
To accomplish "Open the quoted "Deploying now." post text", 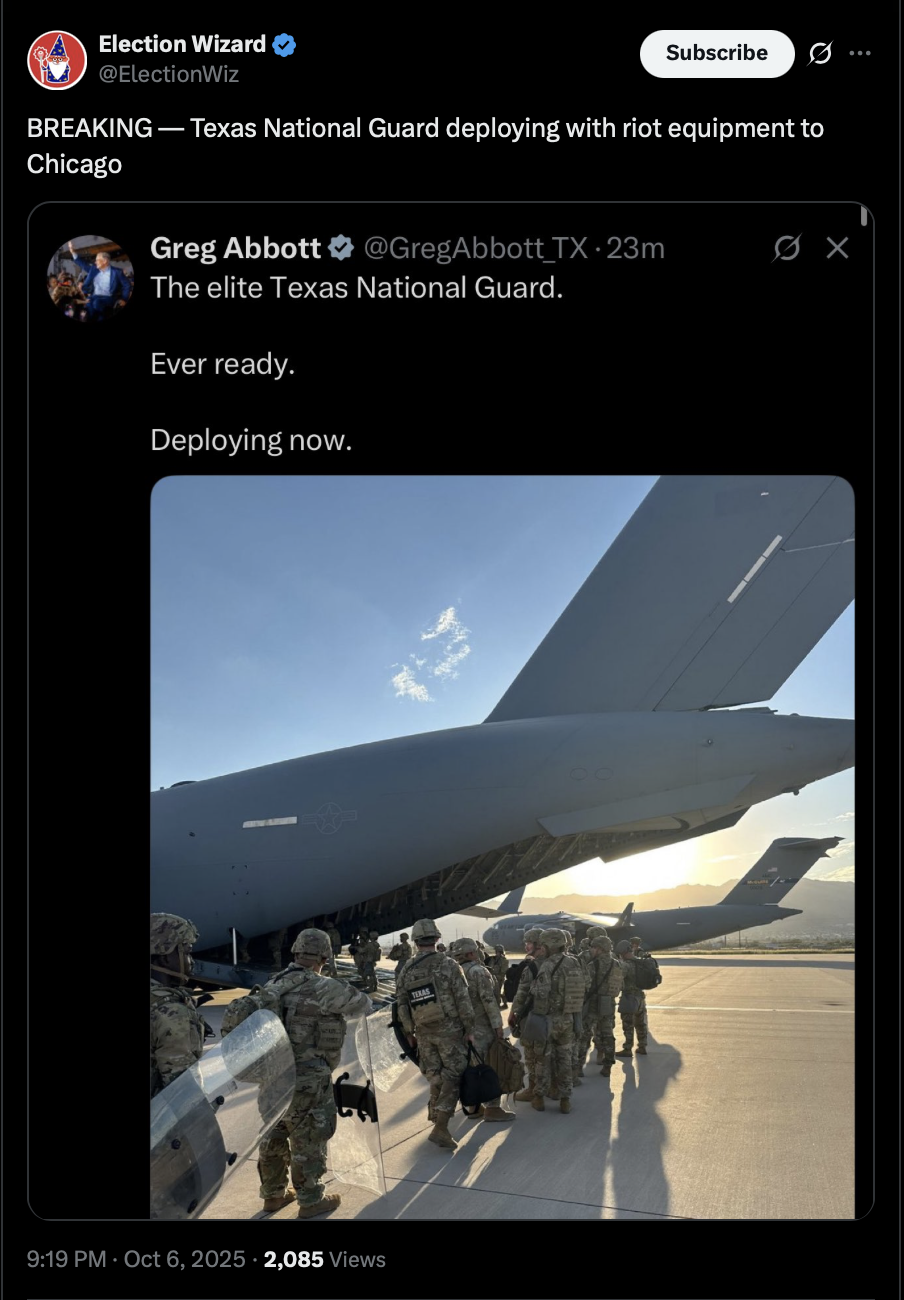I will (251, 440).
